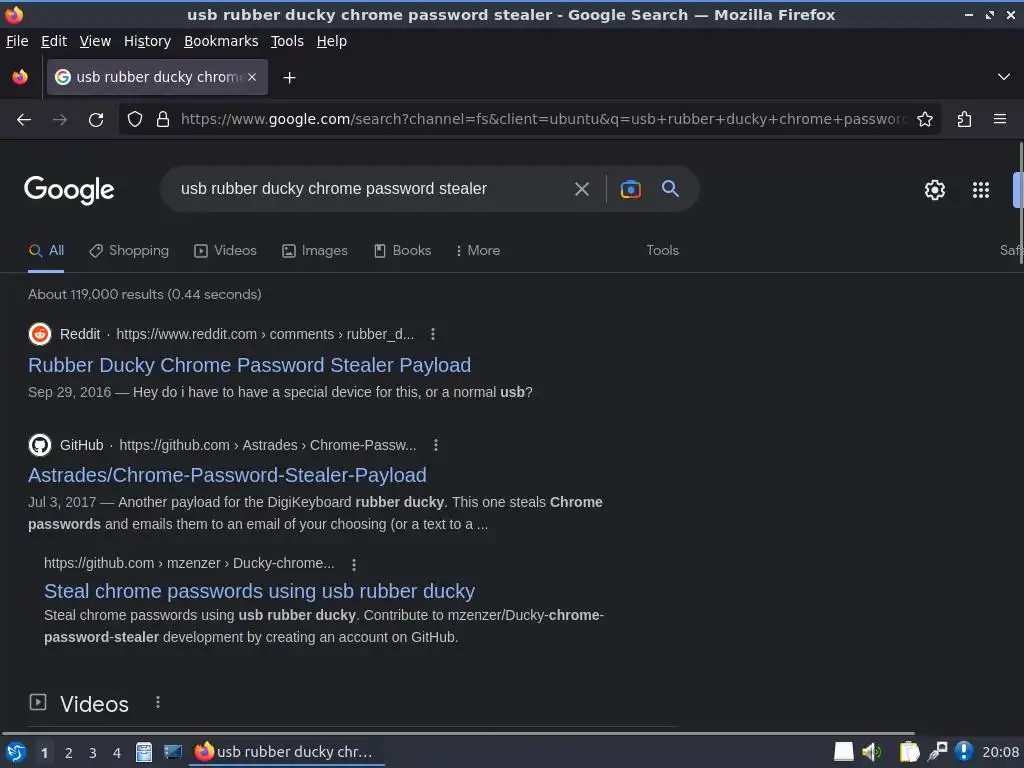Click the horizontal scrollbar at page bottom

(457, 733)
